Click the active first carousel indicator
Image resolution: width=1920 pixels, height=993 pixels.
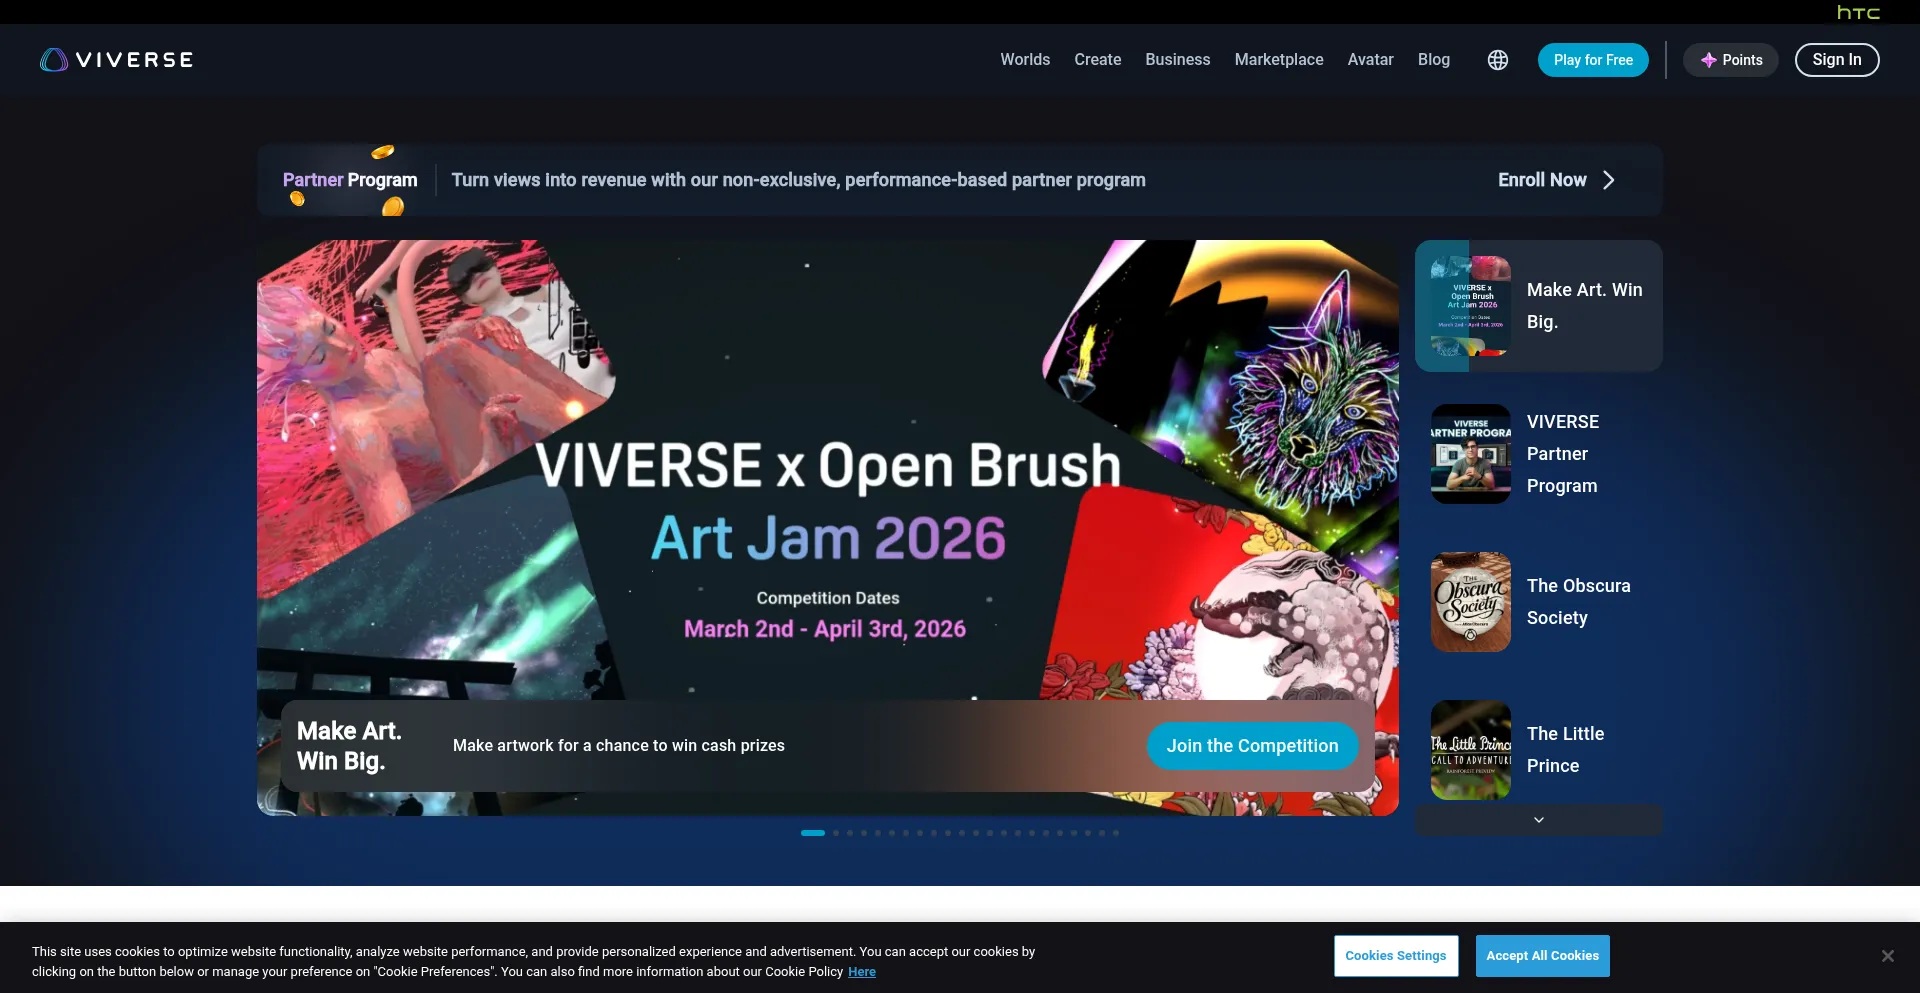(813, 833)
